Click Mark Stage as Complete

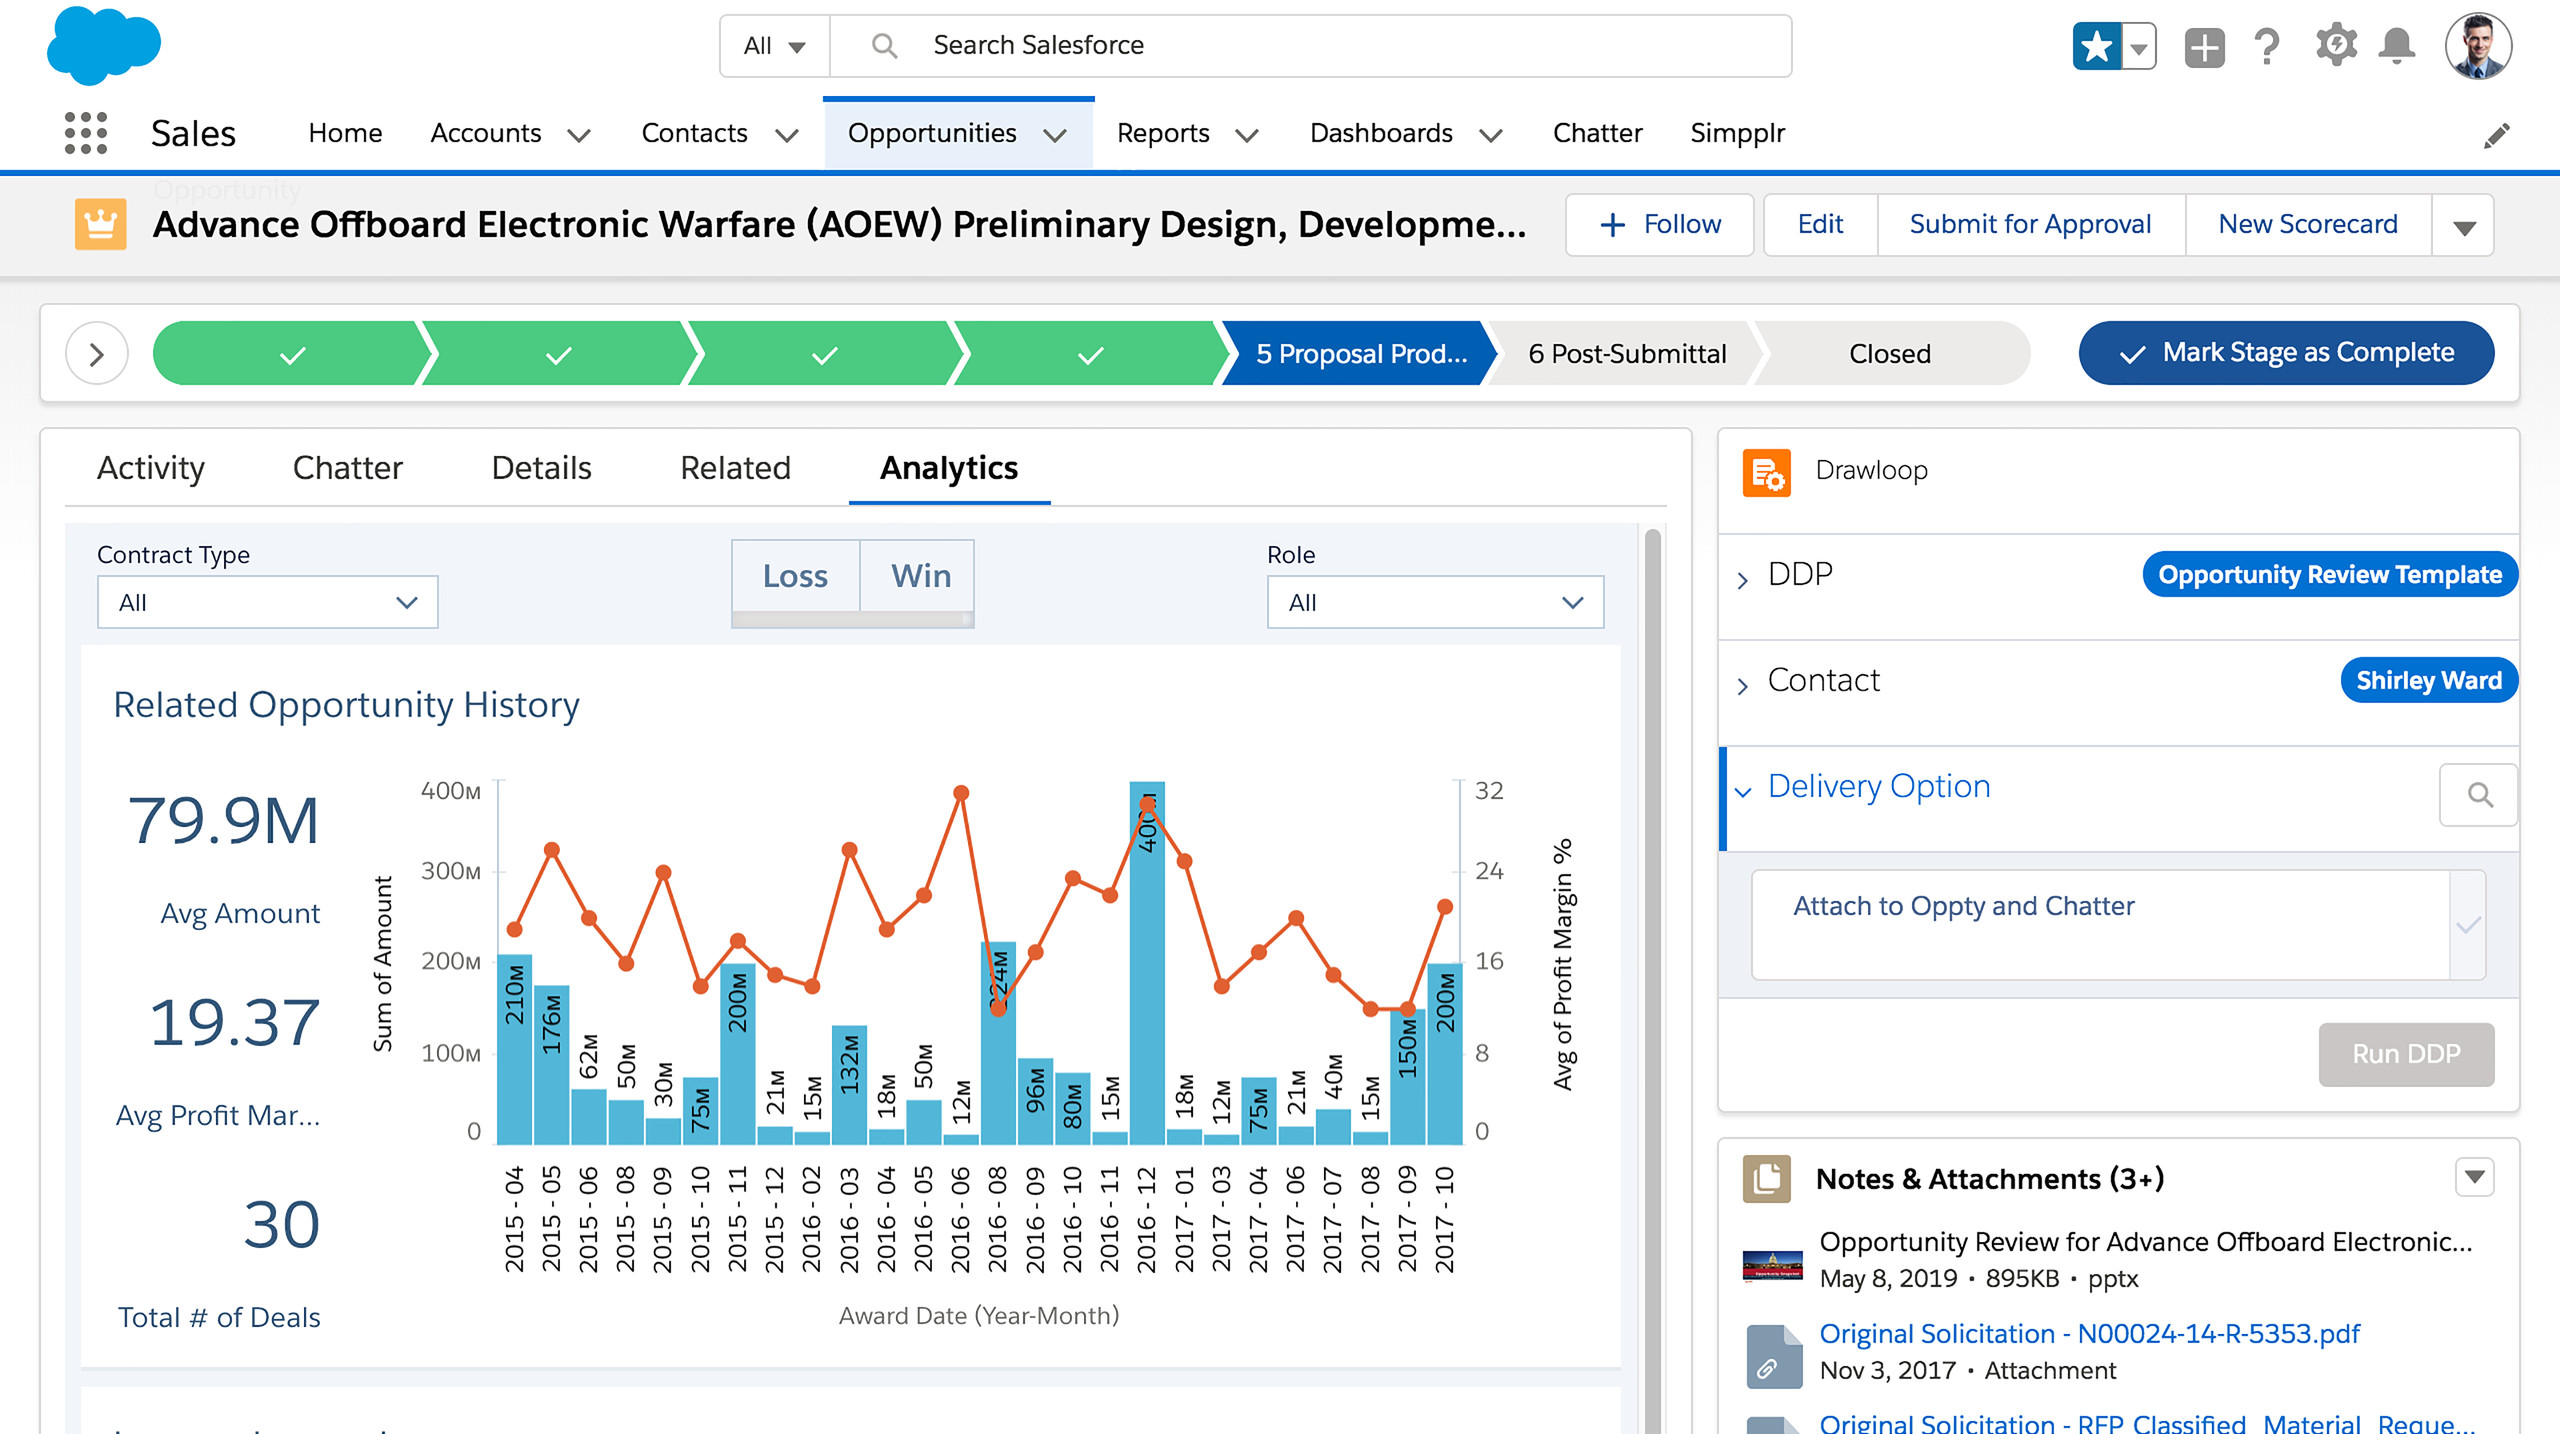(x=2287, y=353)
